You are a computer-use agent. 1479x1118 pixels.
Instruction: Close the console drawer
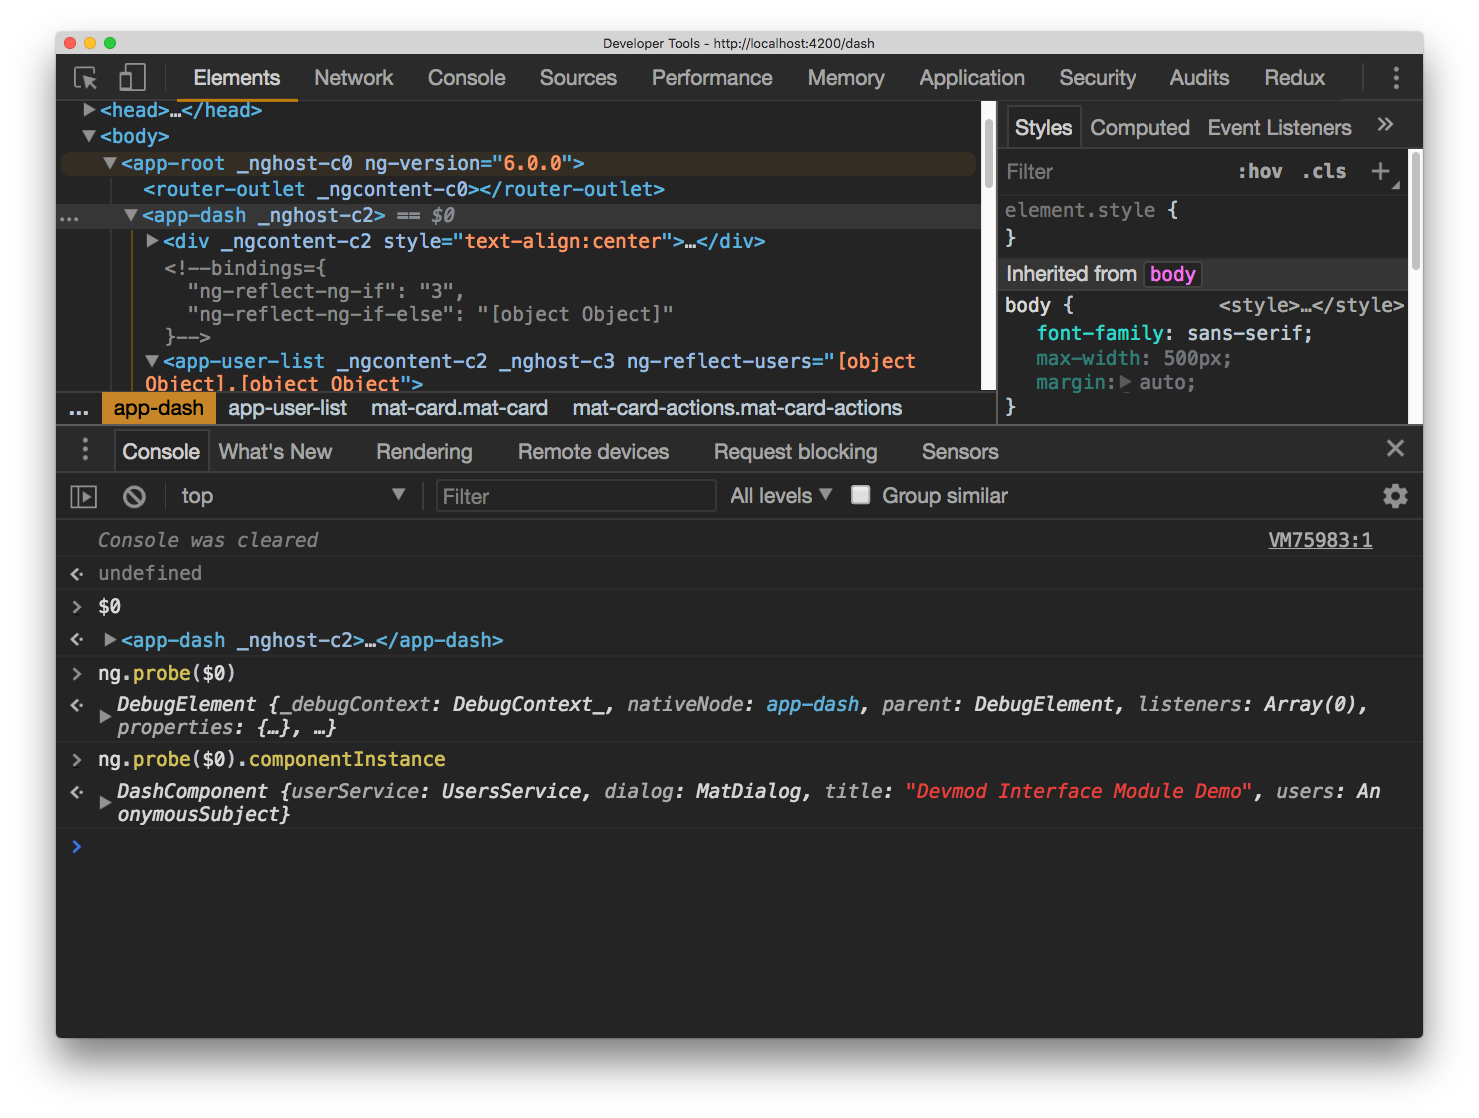coord(1395,449)
